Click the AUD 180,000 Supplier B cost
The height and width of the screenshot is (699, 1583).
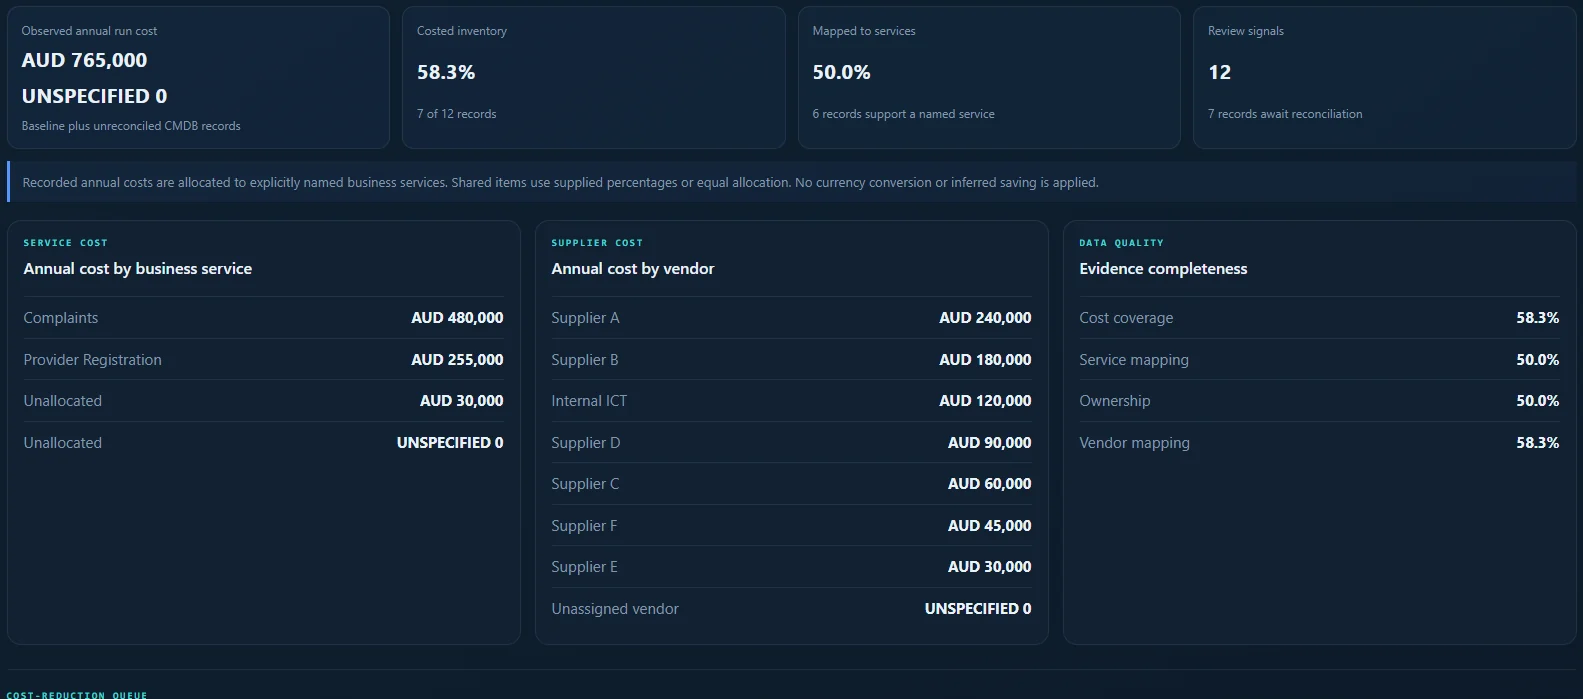point(985,360)
